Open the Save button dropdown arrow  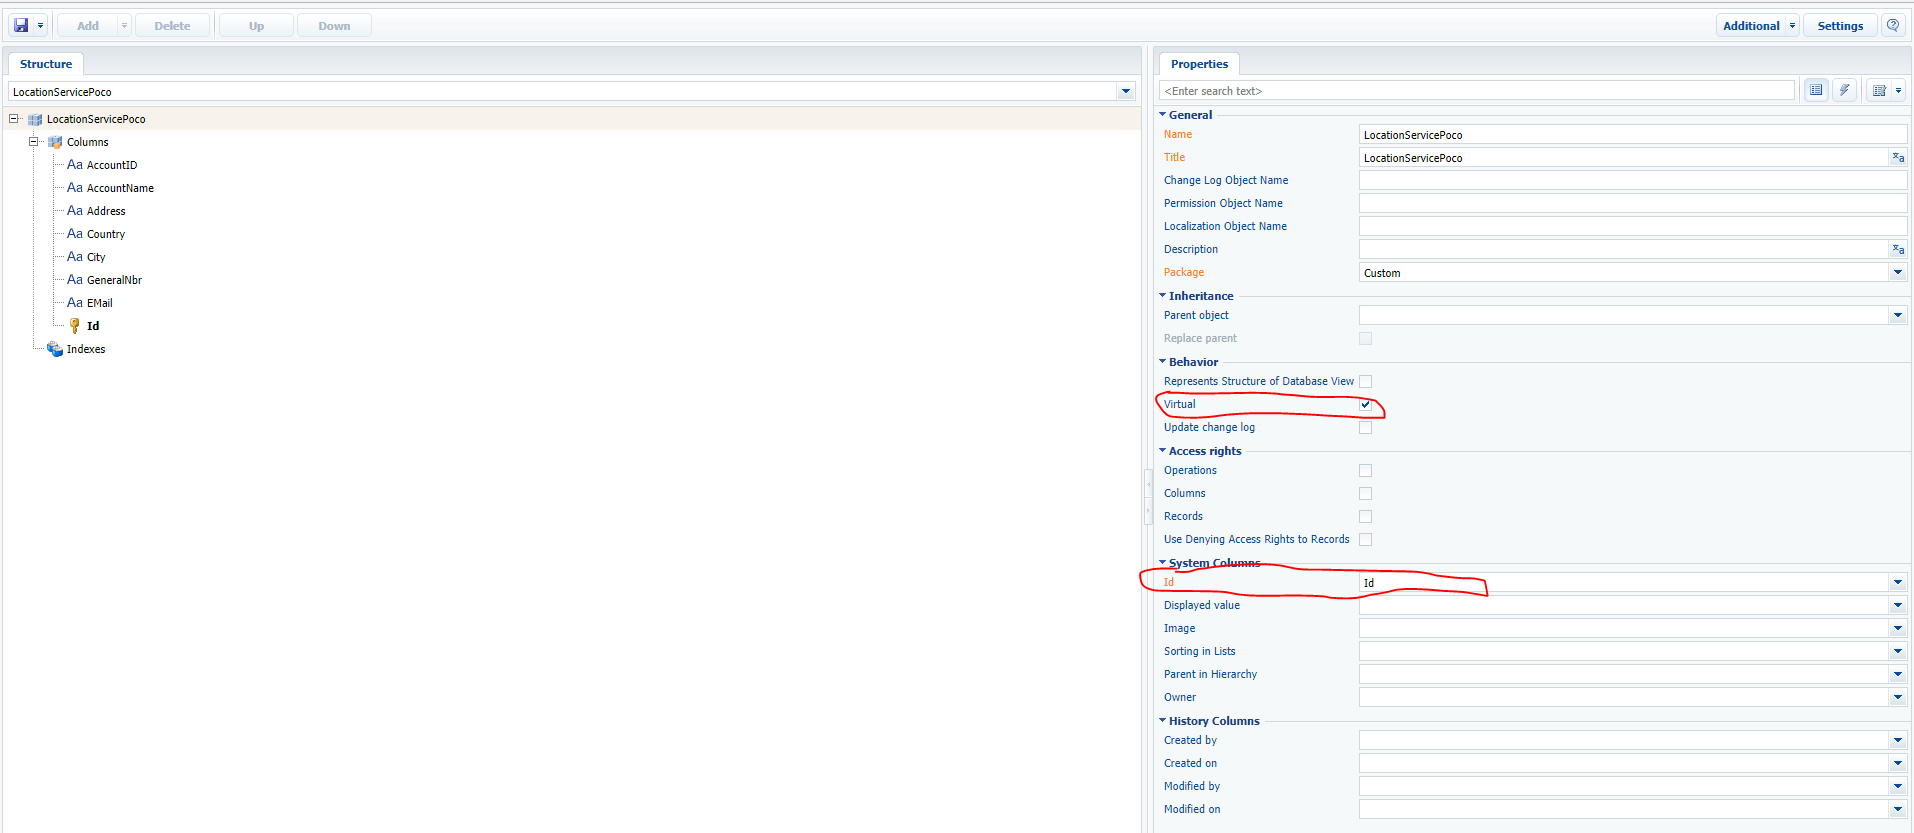pyautogui.click(x=40, y=26)
